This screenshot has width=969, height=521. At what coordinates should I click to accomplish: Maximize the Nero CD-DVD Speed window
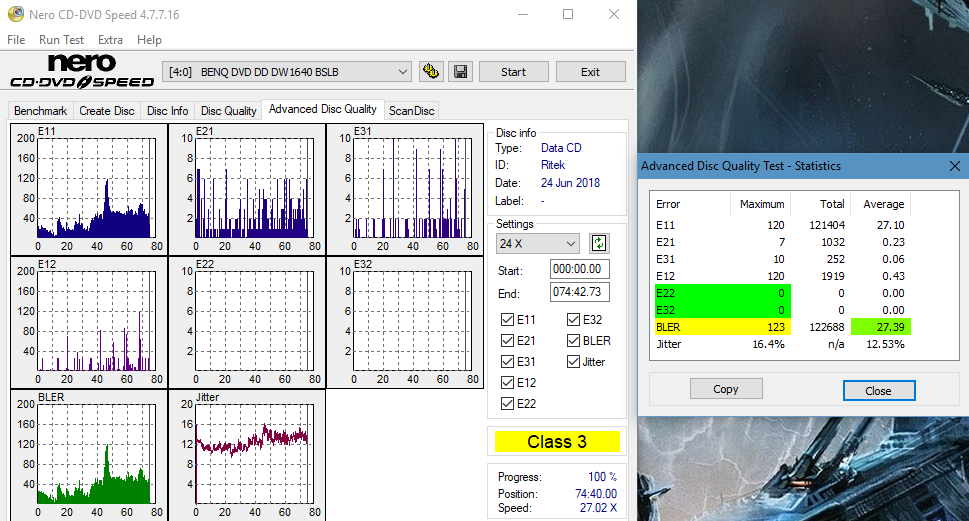(568, 14)
